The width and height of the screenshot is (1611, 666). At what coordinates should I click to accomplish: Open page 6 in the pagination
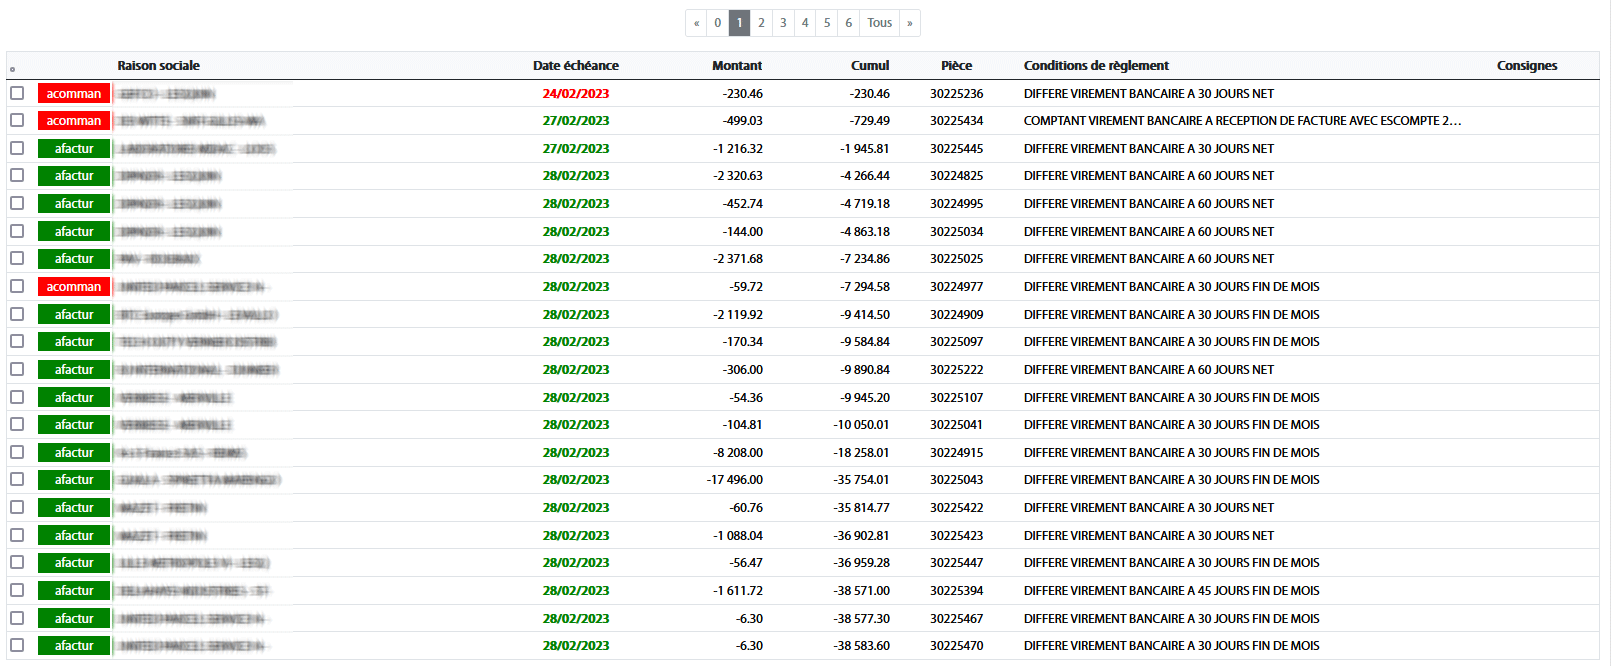pyautogui.click(x=849, y=23)
